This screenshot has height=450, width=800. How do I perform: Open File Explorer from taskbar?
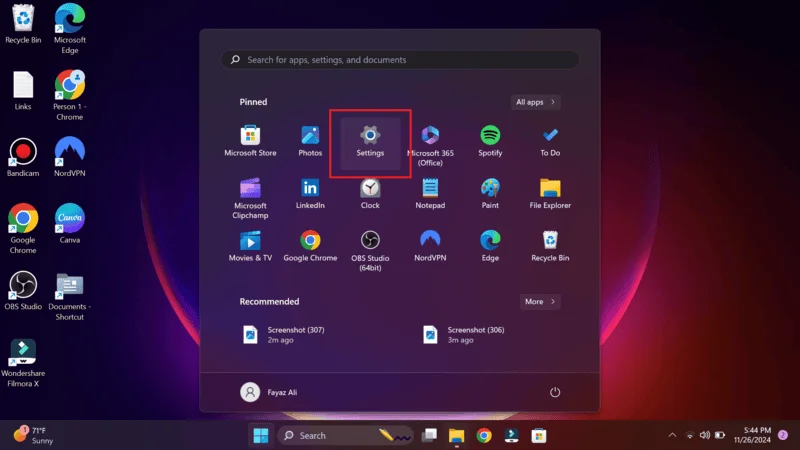456,435
